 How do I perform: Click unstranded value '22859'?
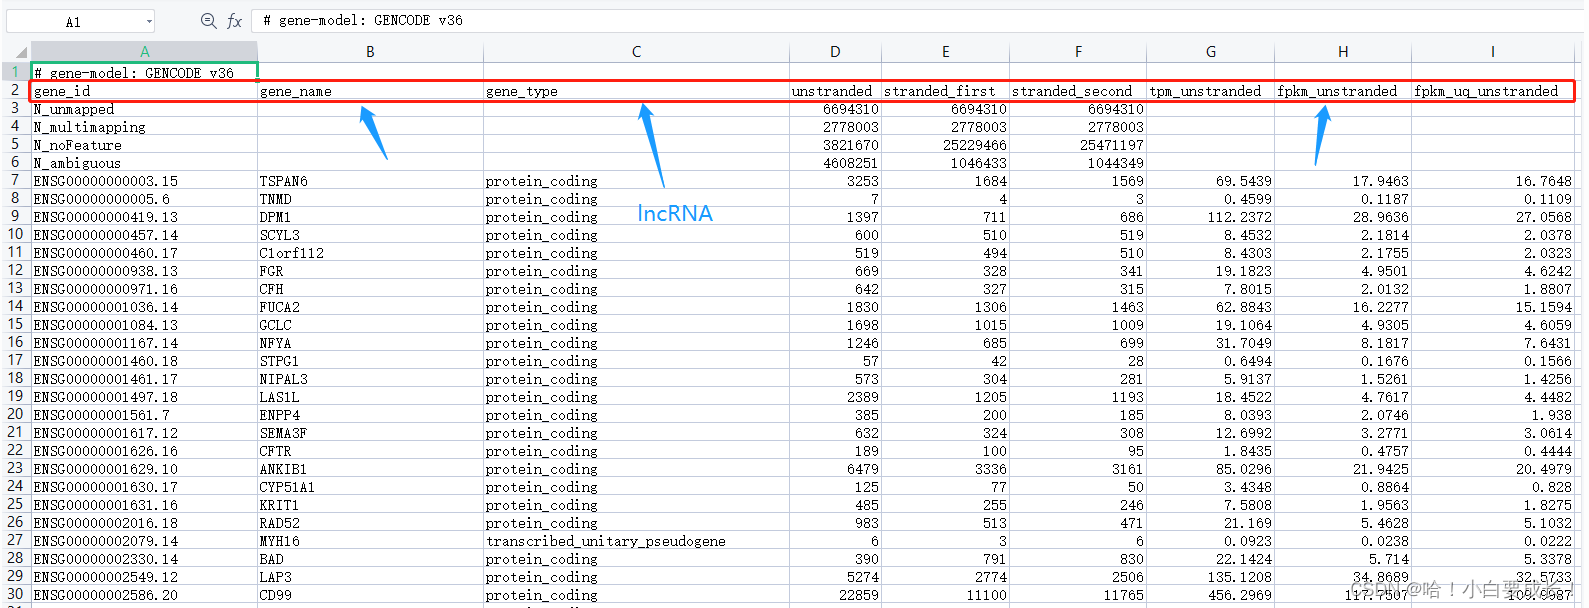click(x=835, y=595)
